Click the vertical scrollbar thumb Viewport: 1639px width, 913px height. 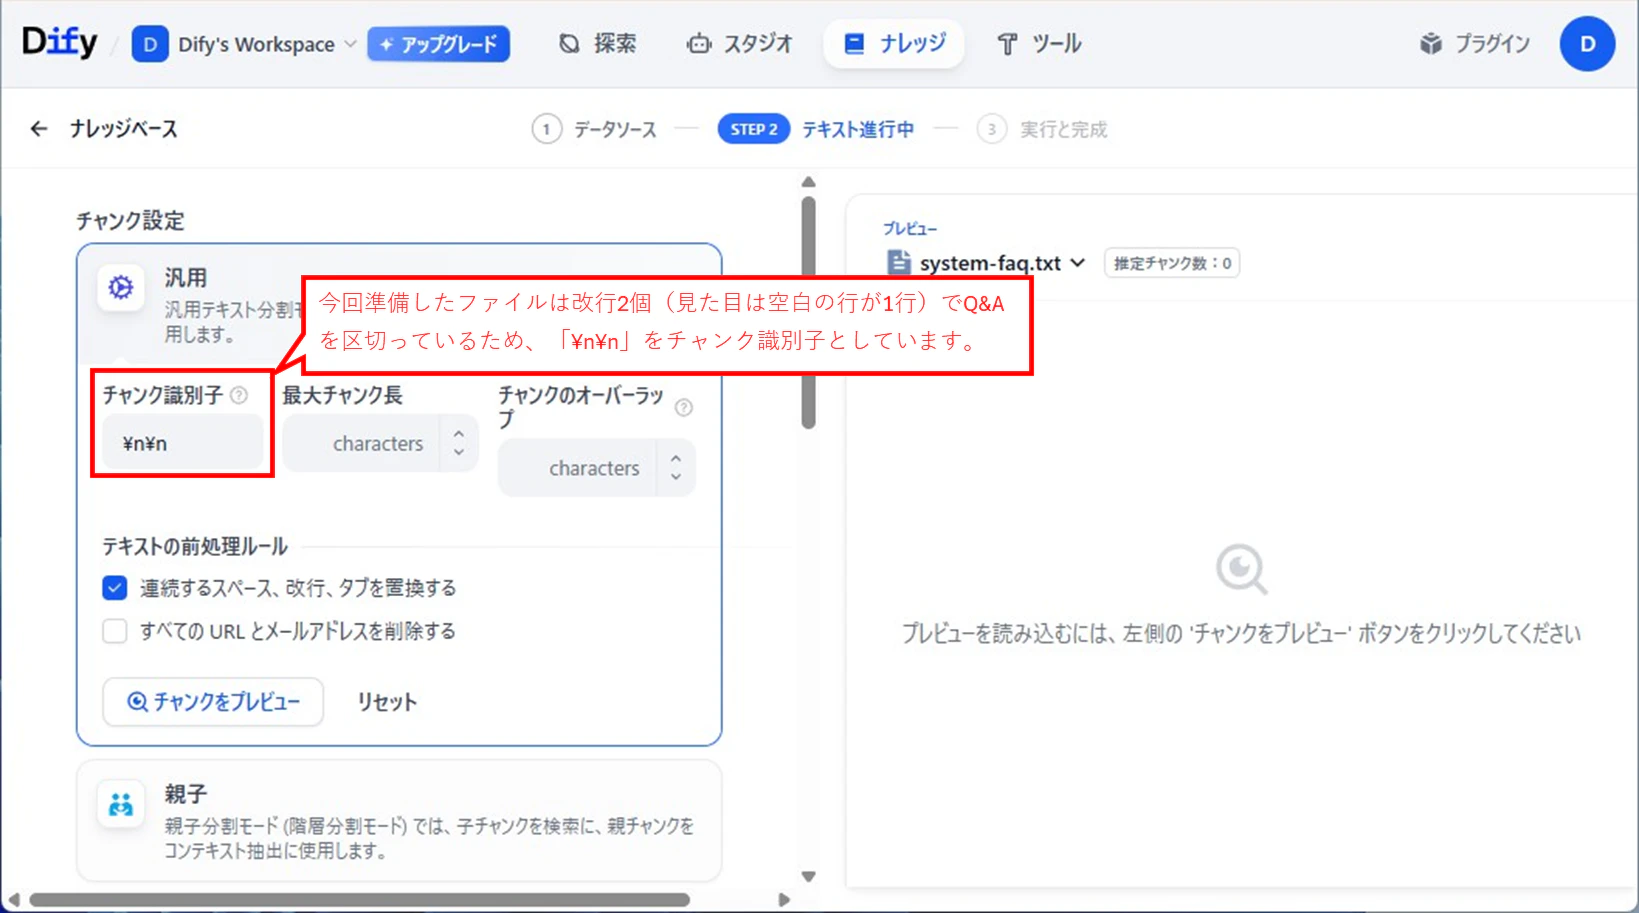(809, 313)
